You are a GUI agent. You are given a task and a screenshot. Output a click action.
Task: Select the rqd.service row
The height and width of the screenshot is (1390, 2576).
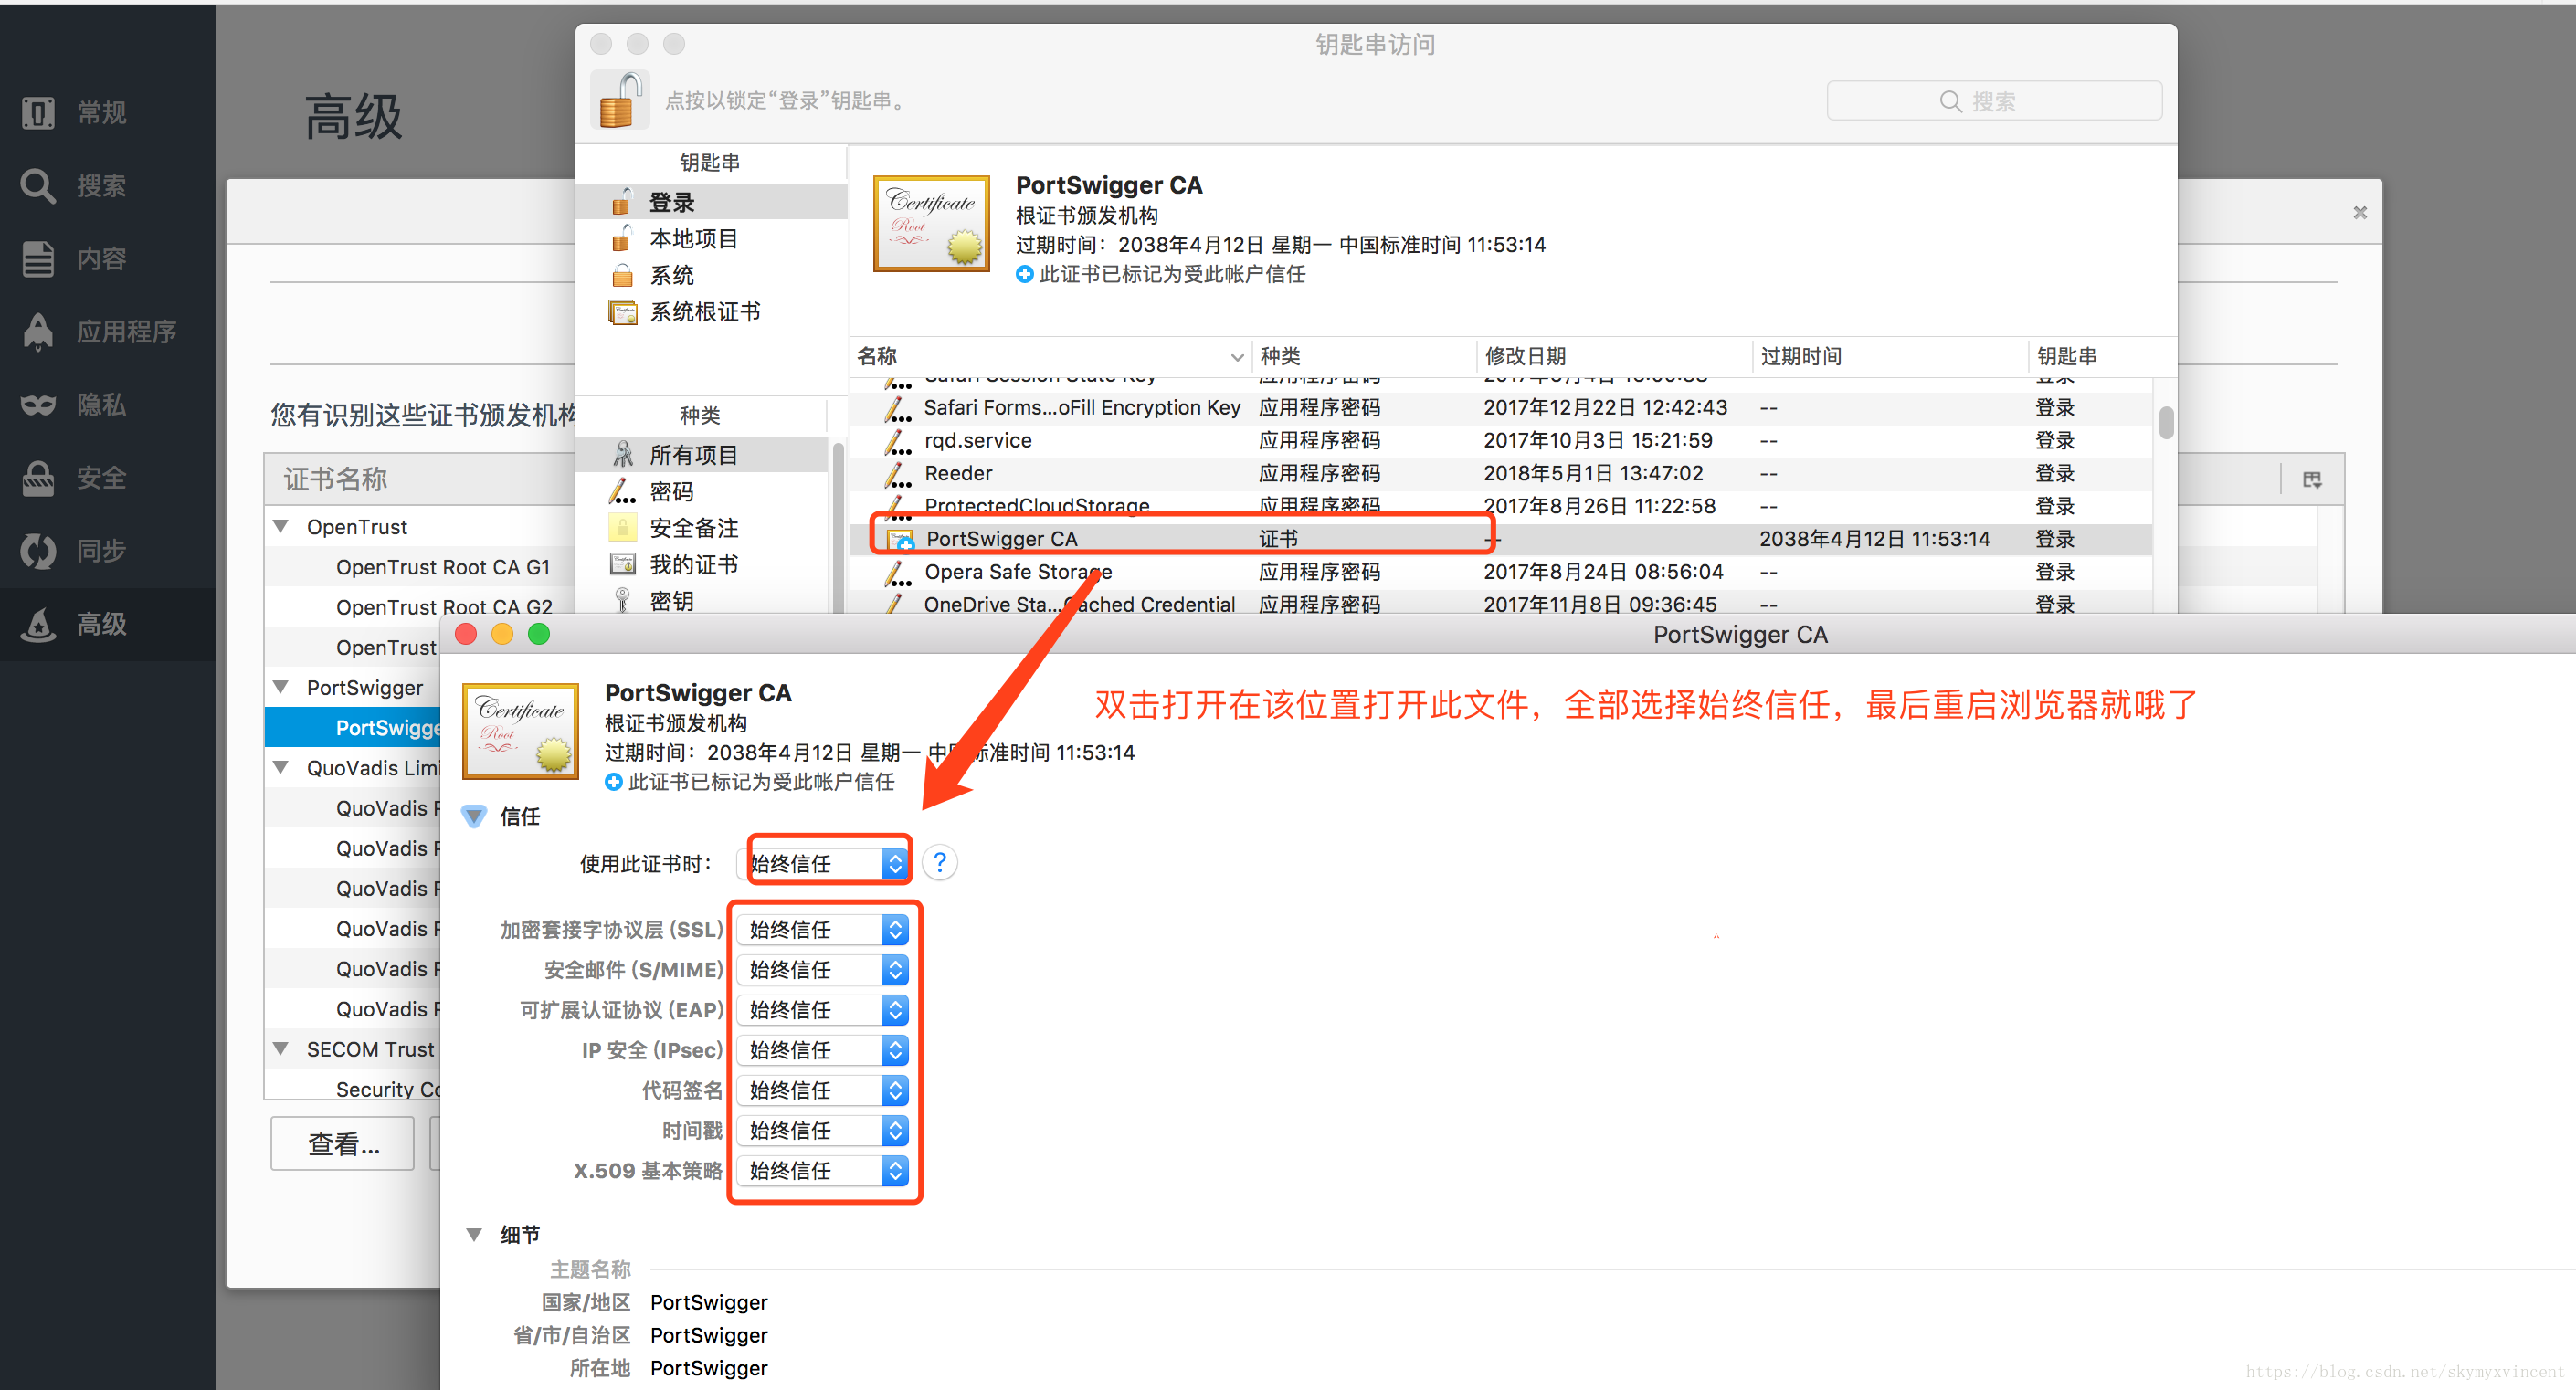point(1500,440)
